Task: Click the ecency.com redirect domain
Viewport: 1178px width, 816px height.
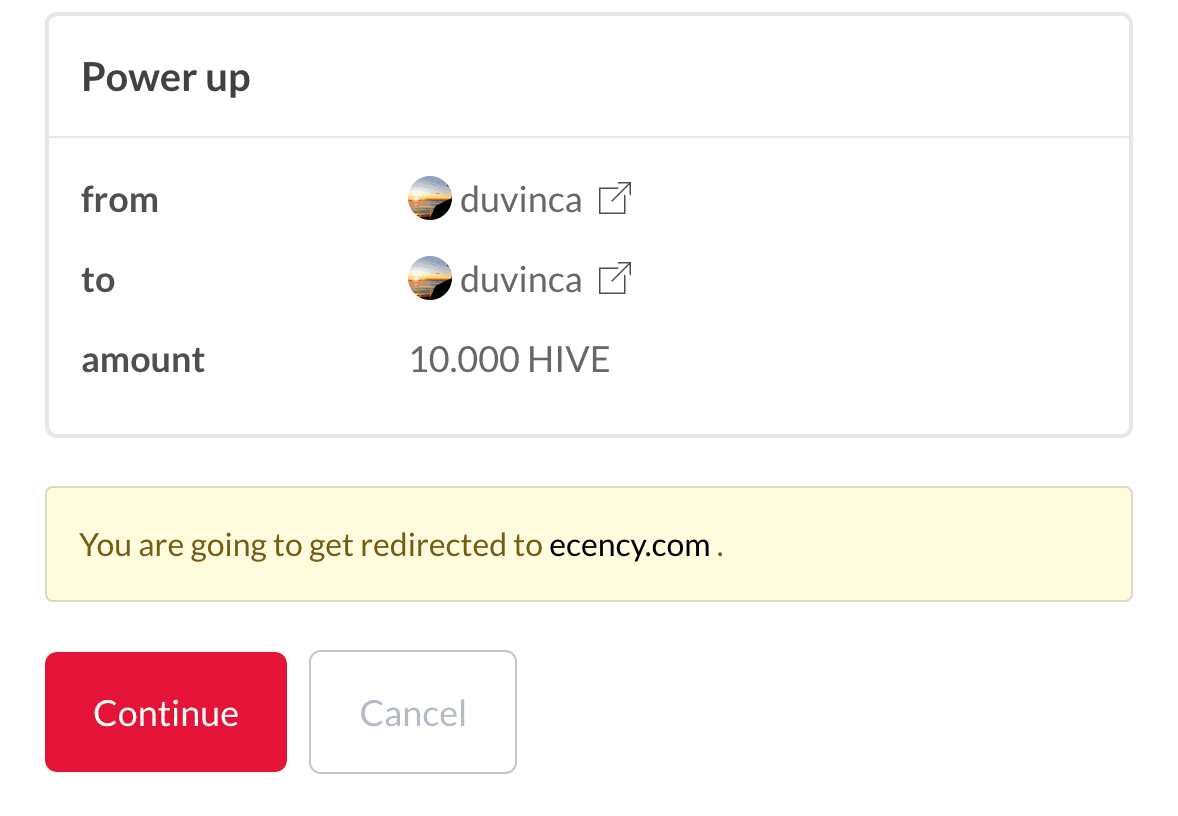Action: (x=630, y=545)
